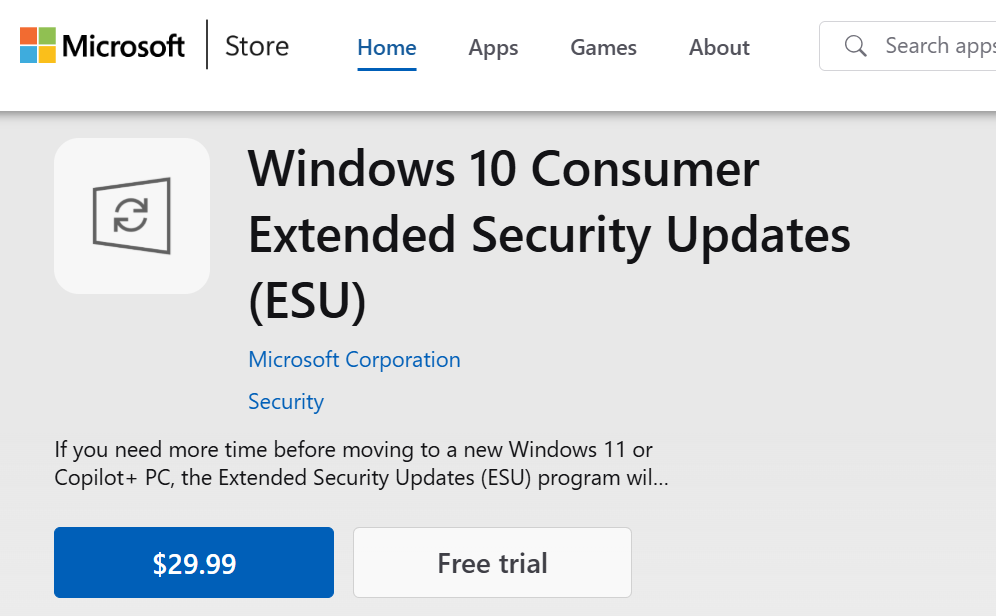
Task: Click the Microsoft wordmark text
Action: coord(124,46)
